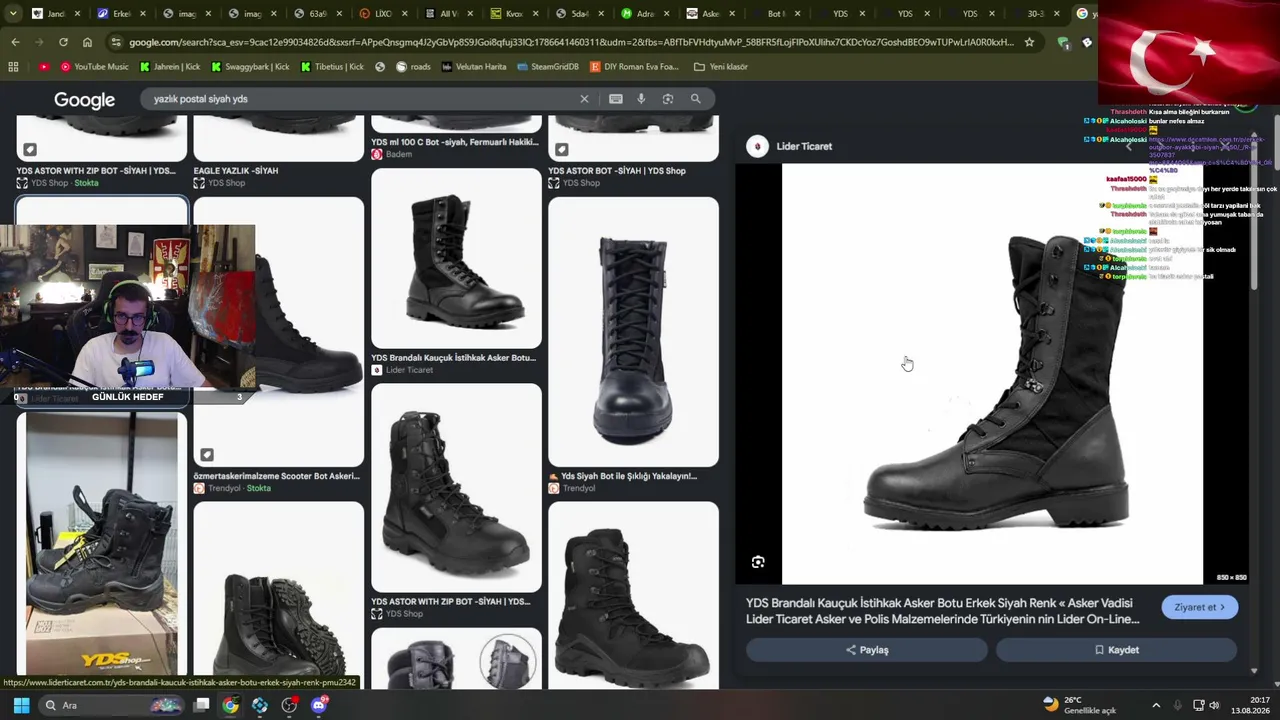Search inside the preview image with Lens

(x=758, y=562)
